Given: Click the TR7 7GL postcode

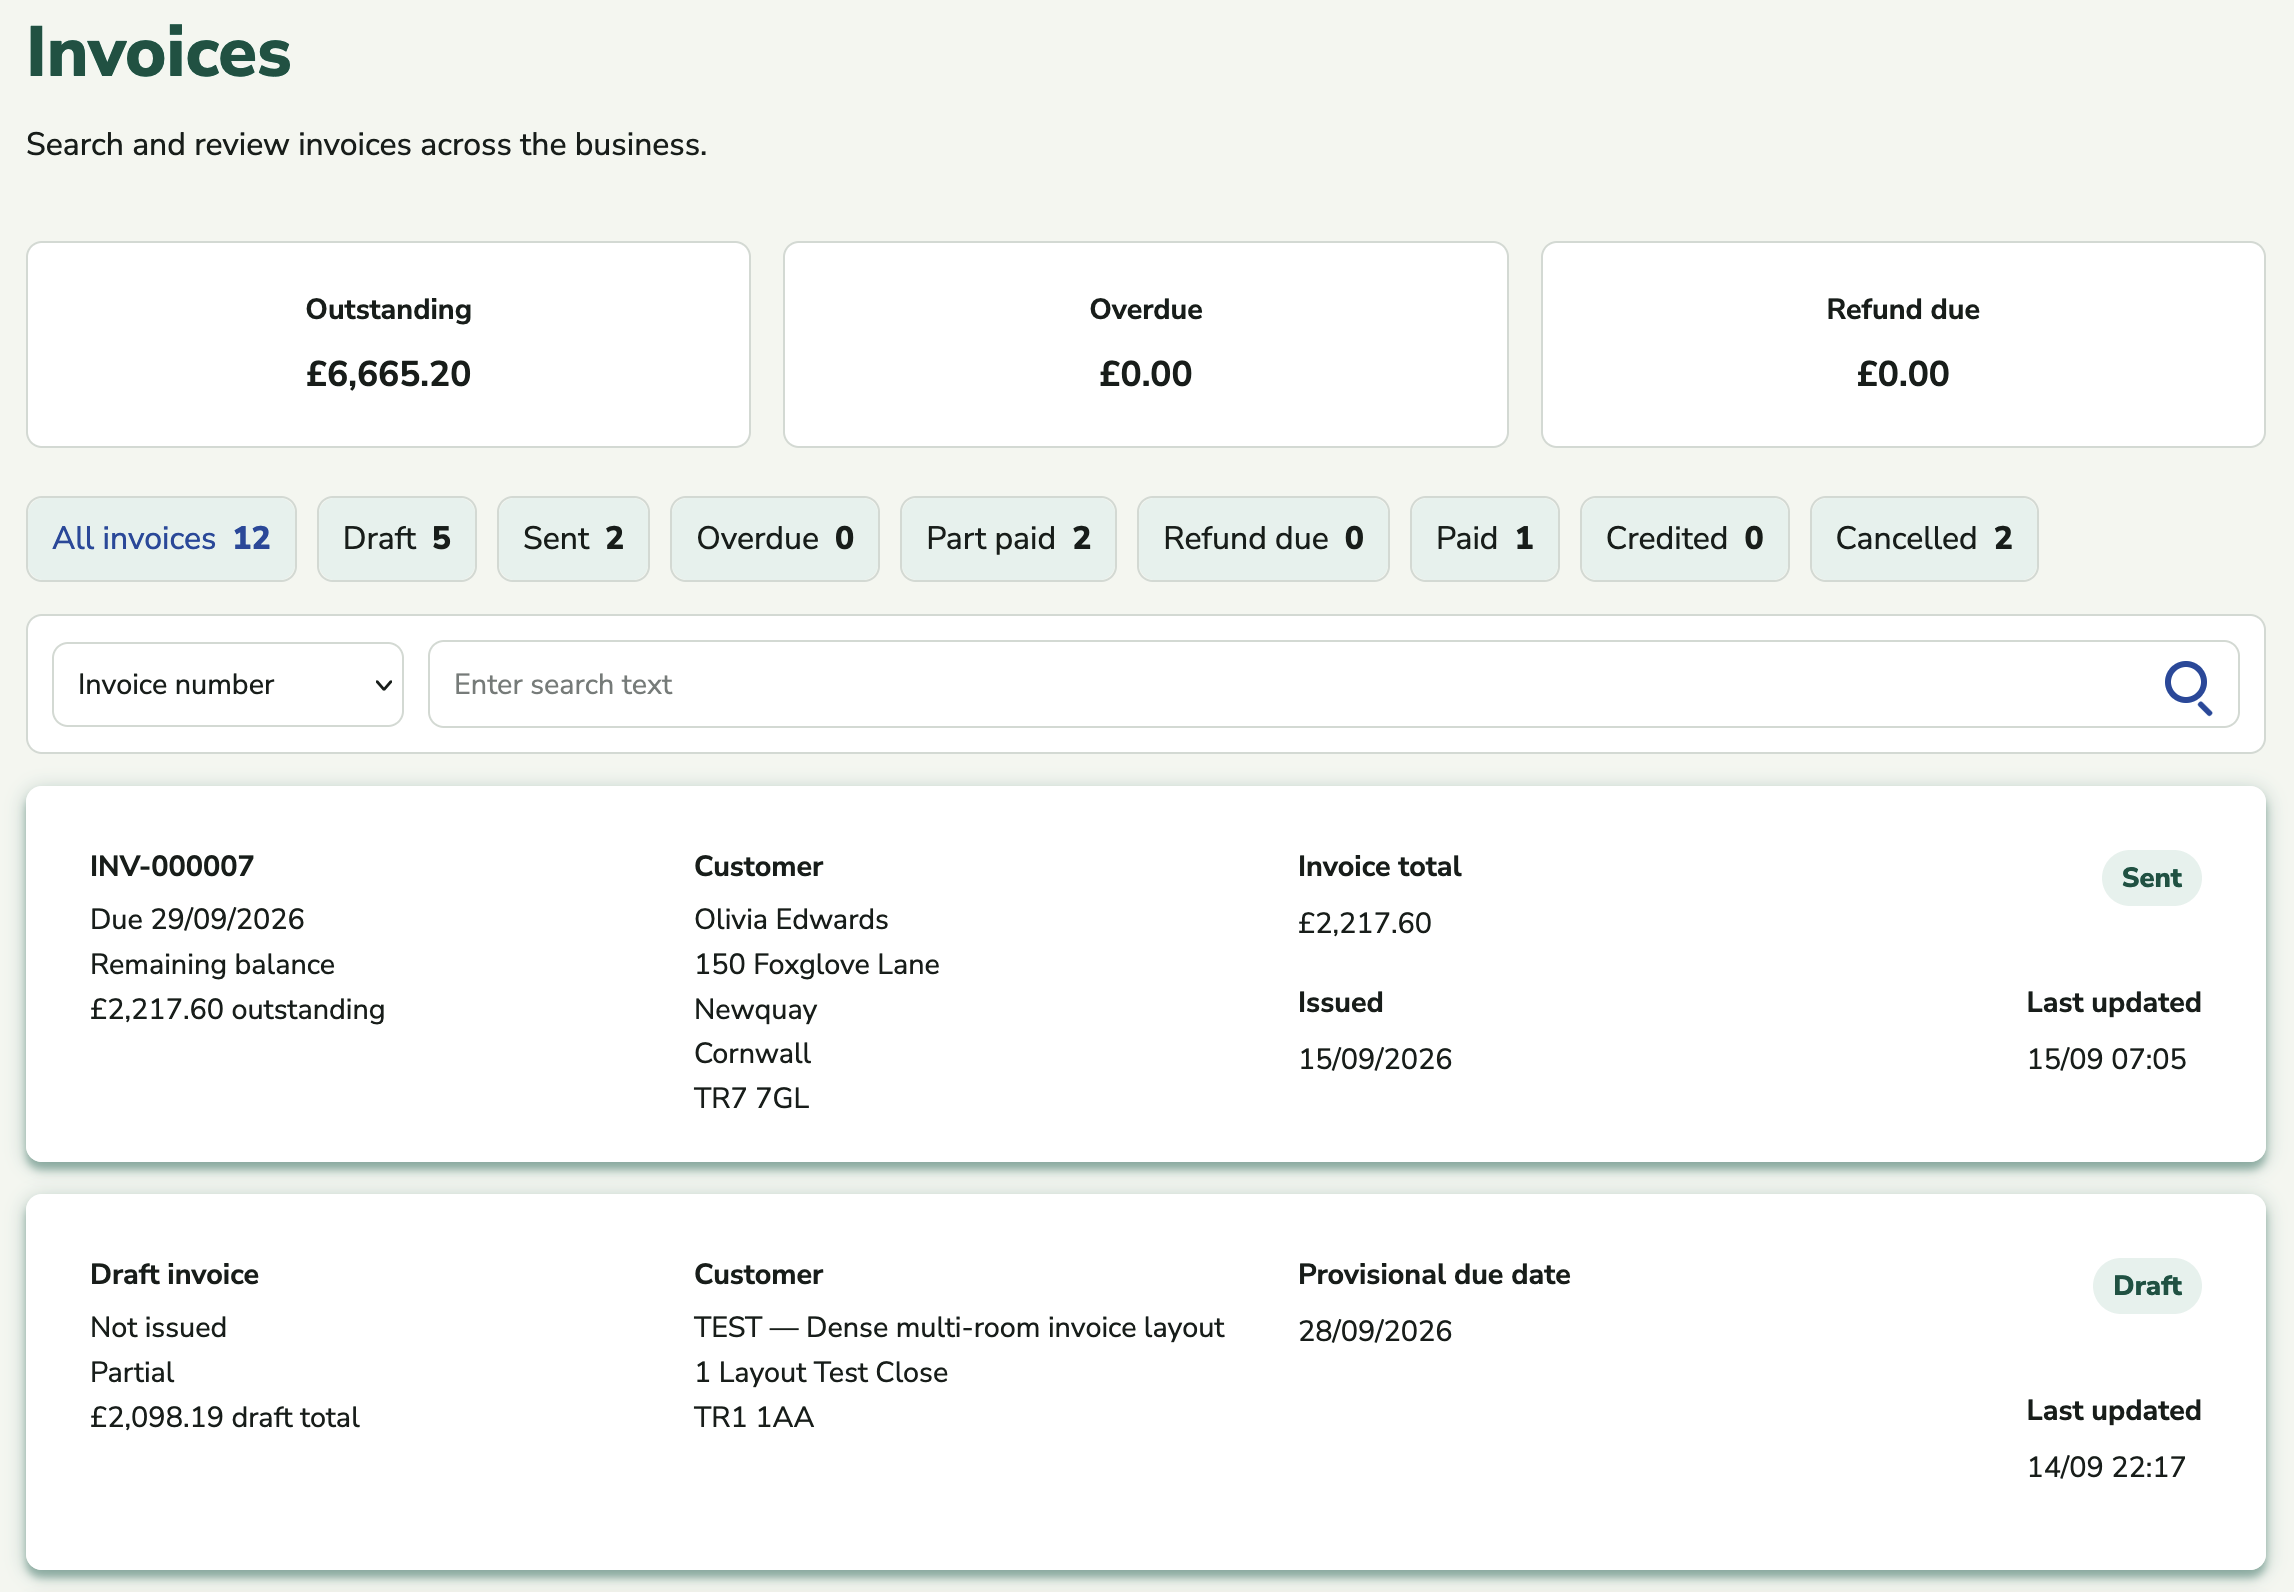Looking at the screenshot, I should coord(751,1098).
